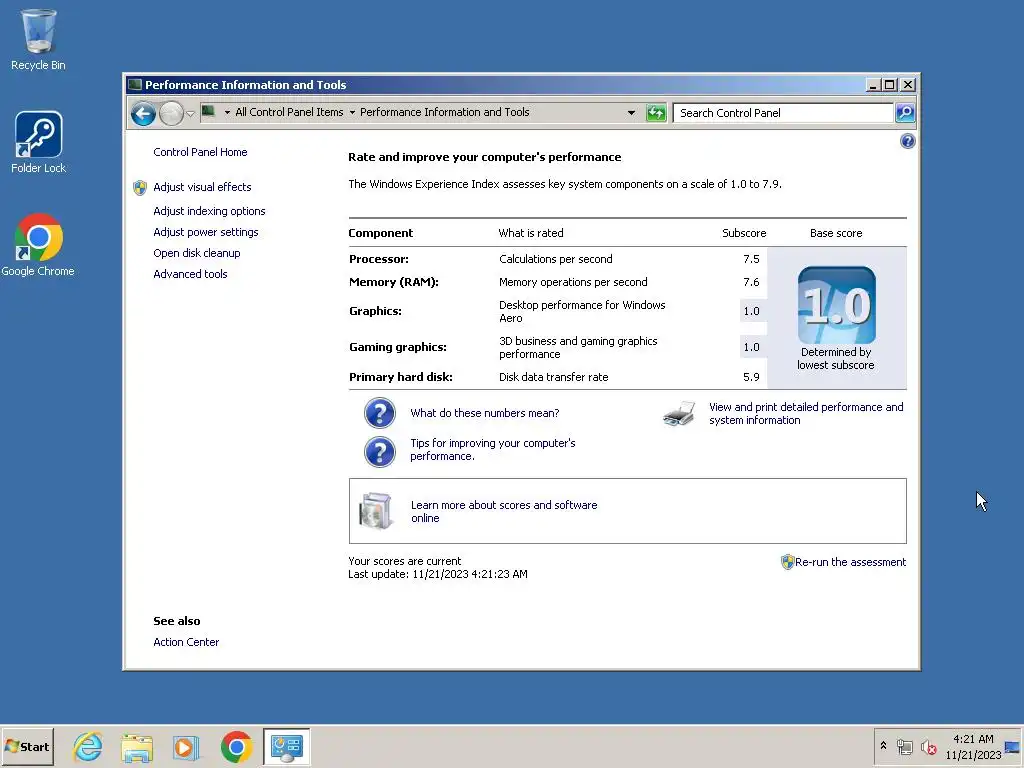Select the Google Chrome desktop shortcut
The width and height of the screenshot is (1024, 768).
[38, 245]
